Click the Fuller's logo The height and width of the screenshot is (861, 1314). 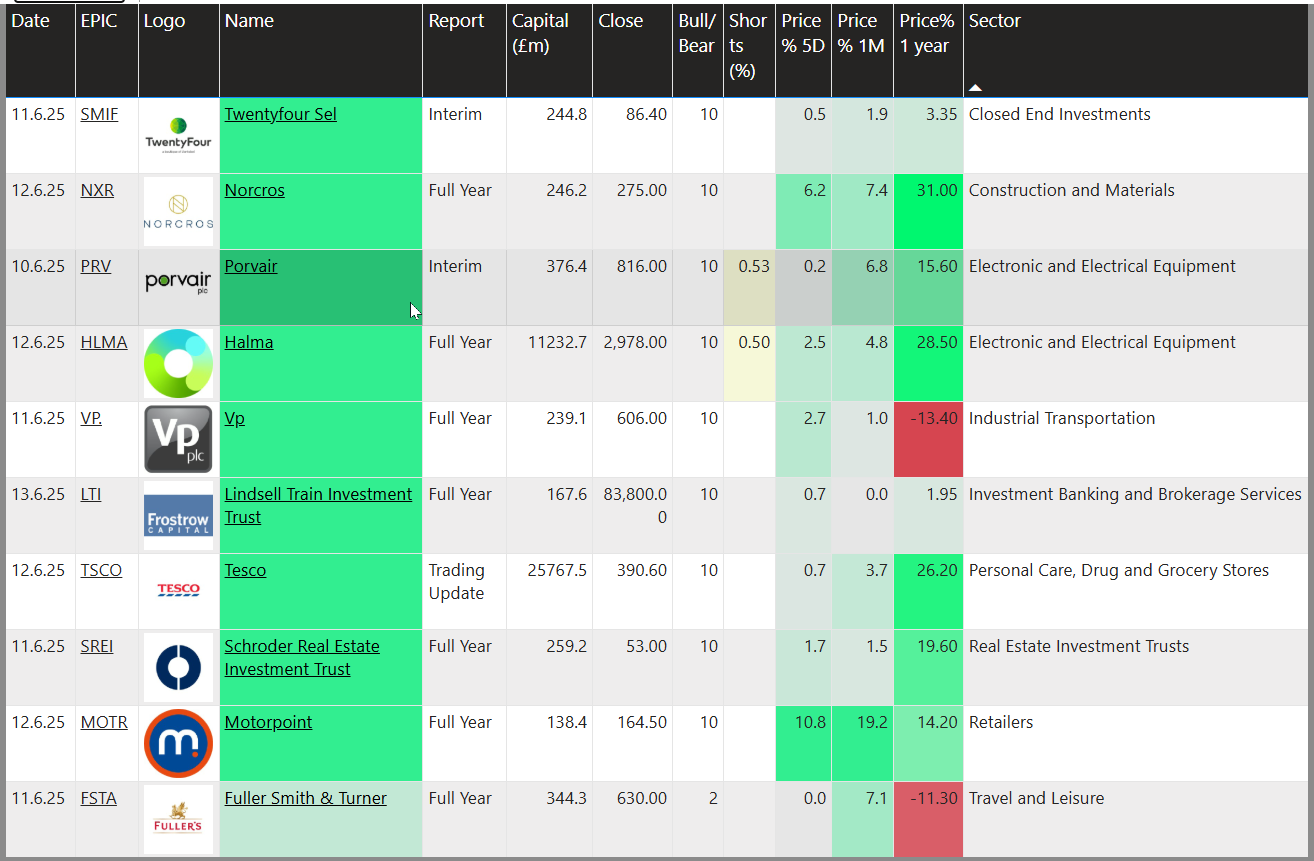coord(178,818)
